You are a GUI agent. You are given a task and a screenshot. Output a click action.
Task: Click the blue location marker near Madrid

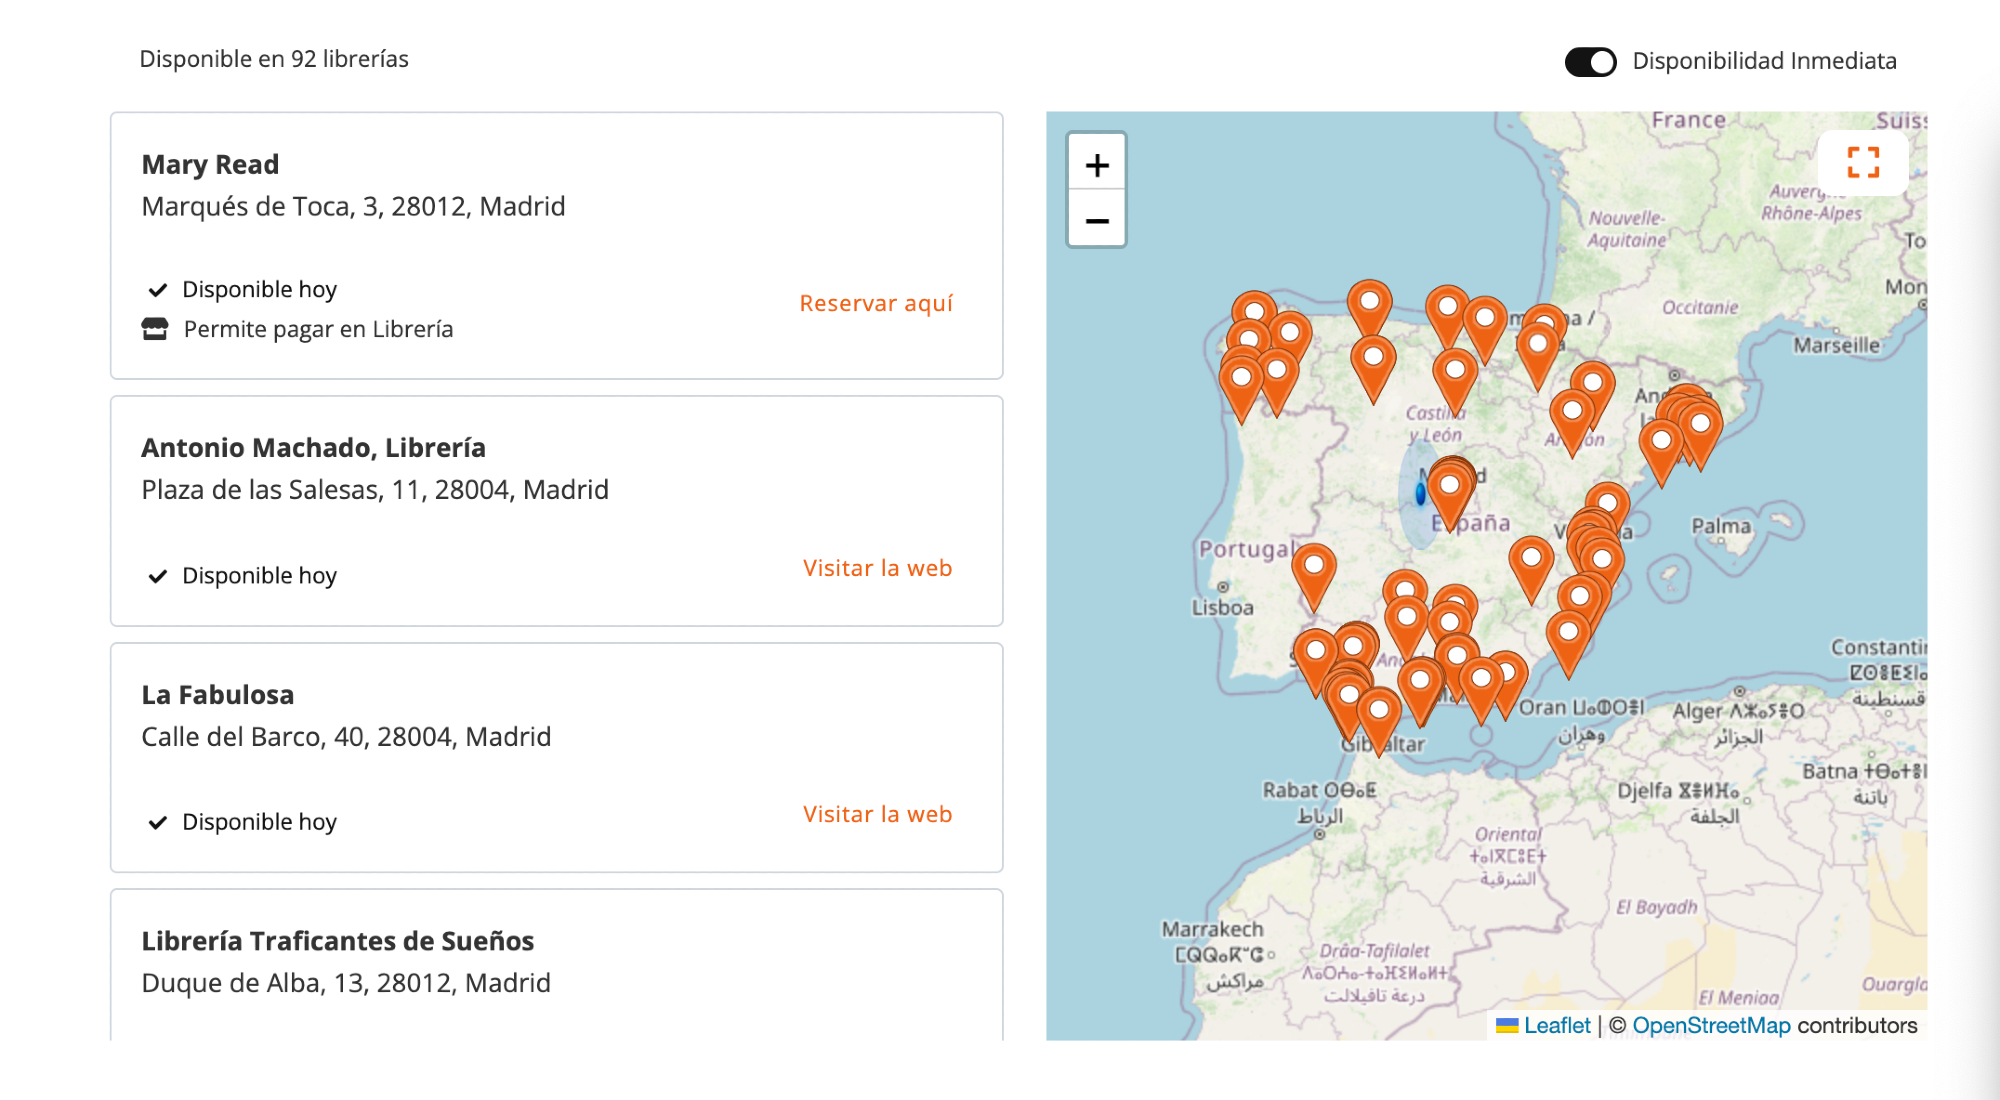click(x=1420, y=493)
